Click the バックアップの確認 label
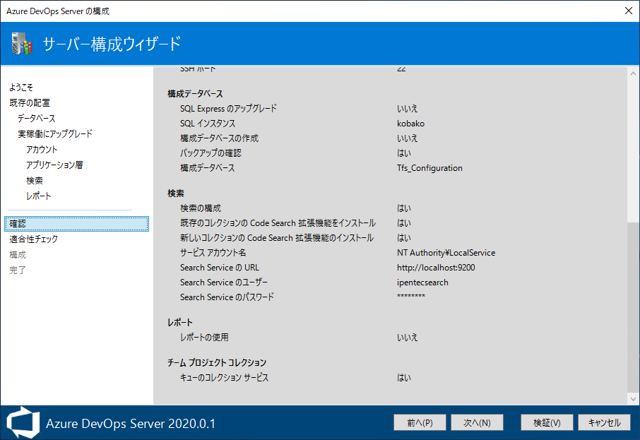This screenshot has width=640, height=440. pyautogui.click(x=211, y=153)
